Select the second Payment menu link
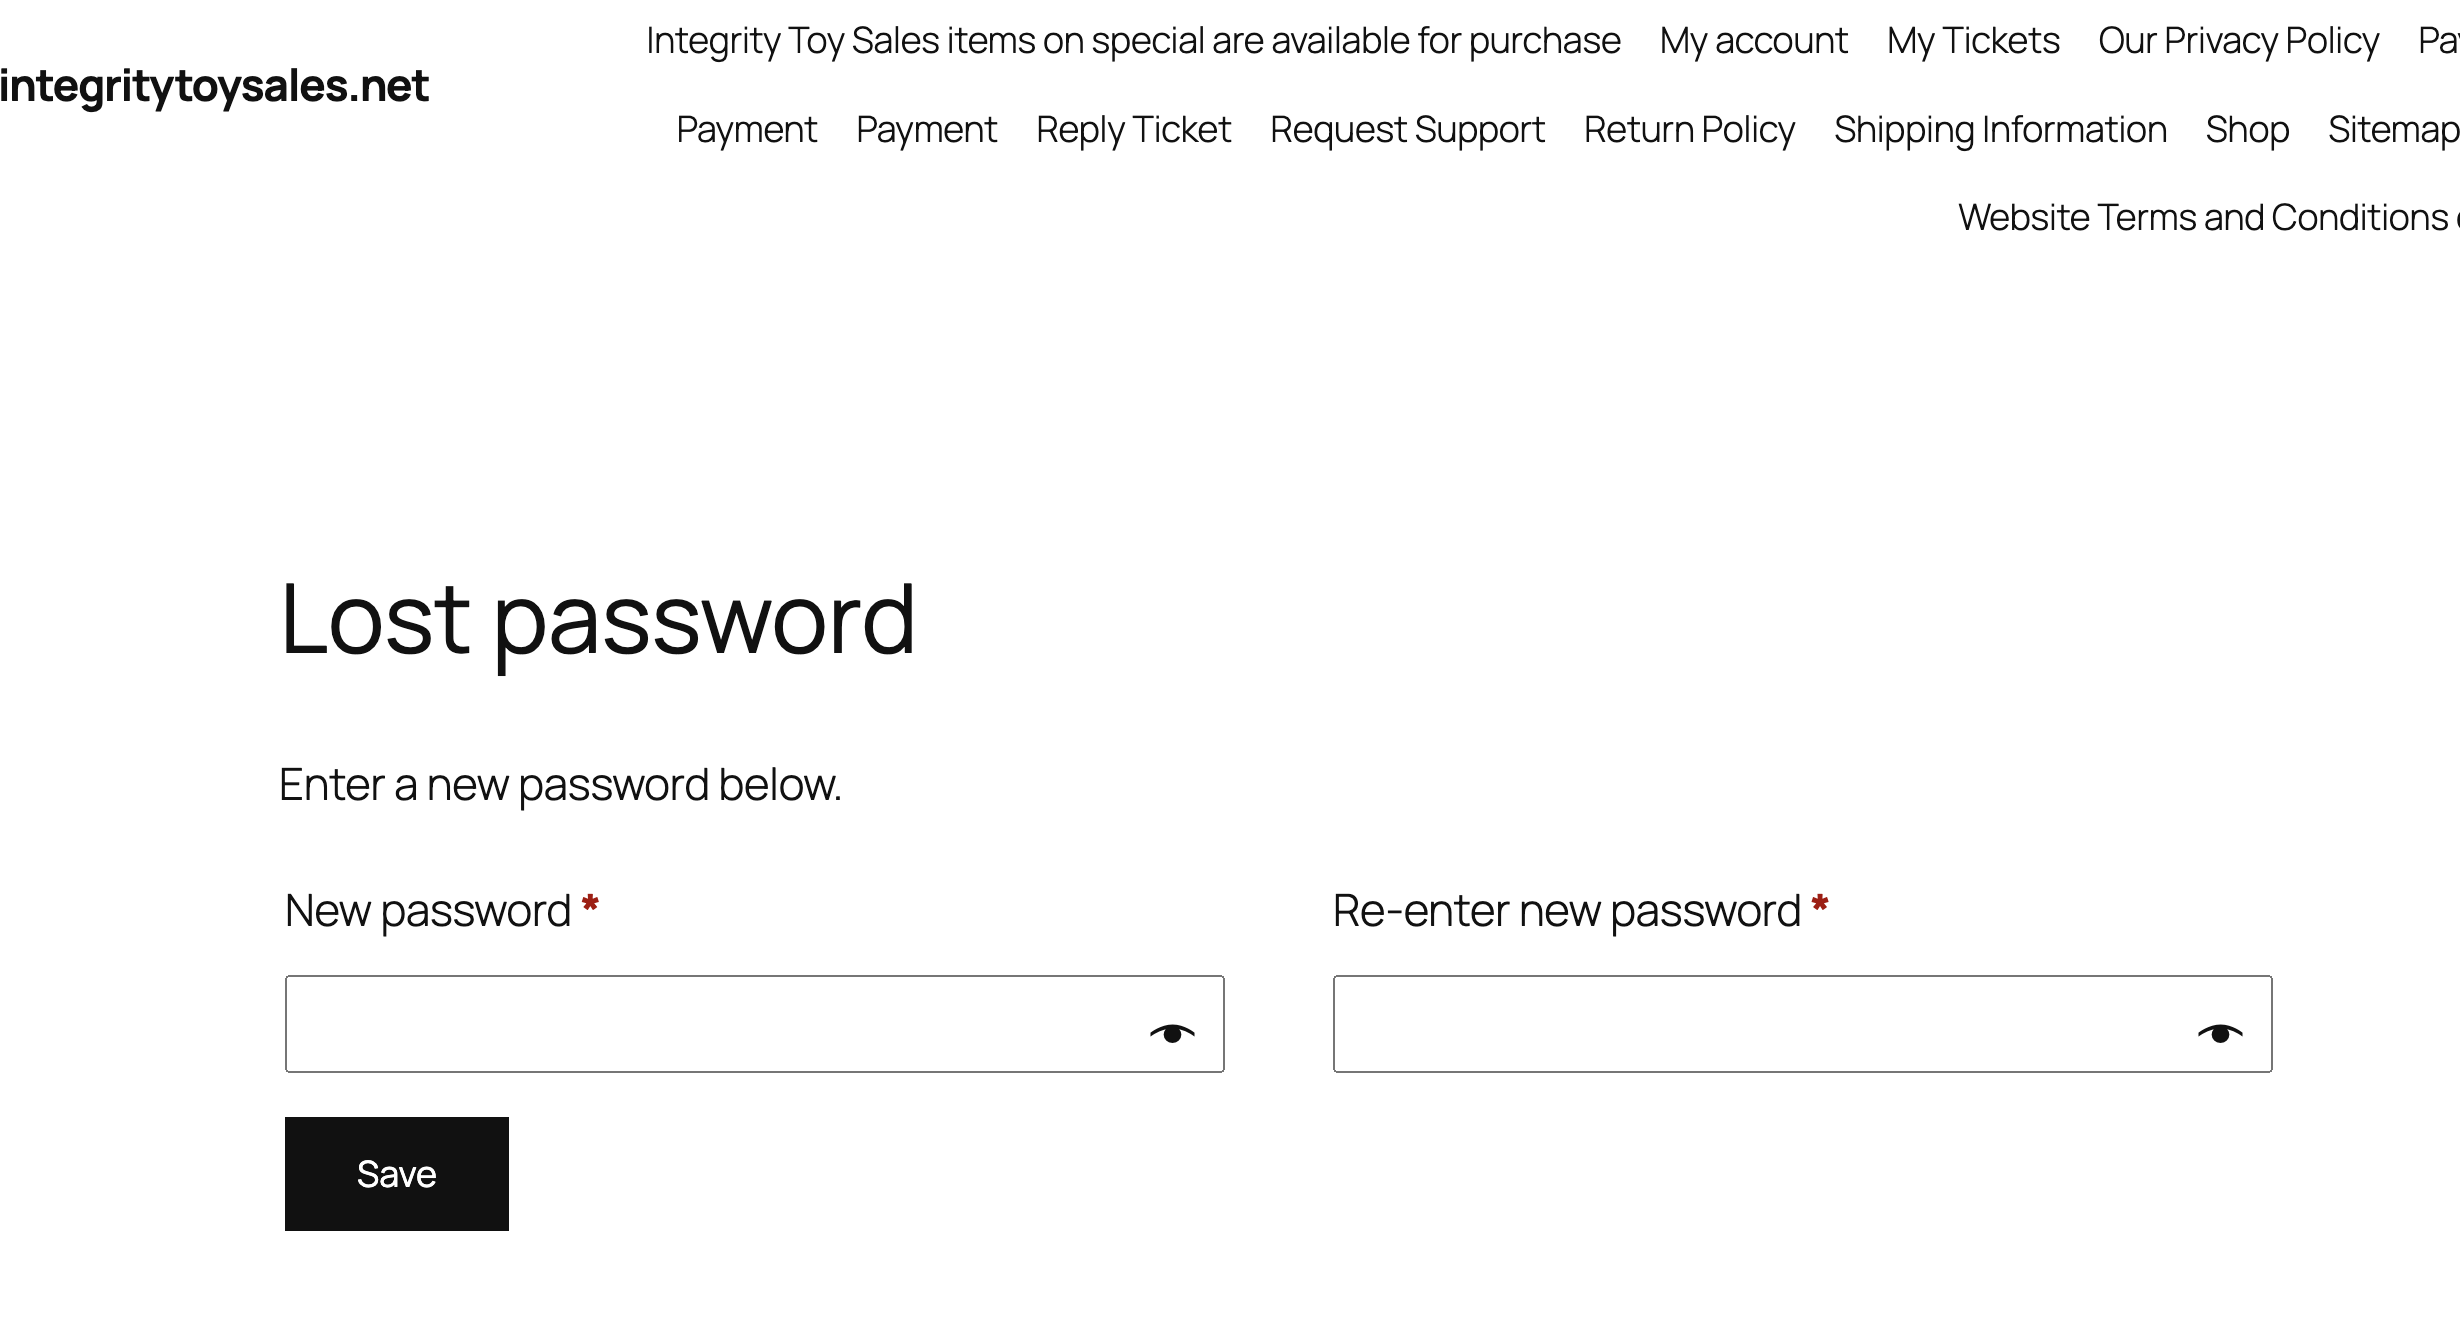 pyautogui.click(x=926, y=130)
